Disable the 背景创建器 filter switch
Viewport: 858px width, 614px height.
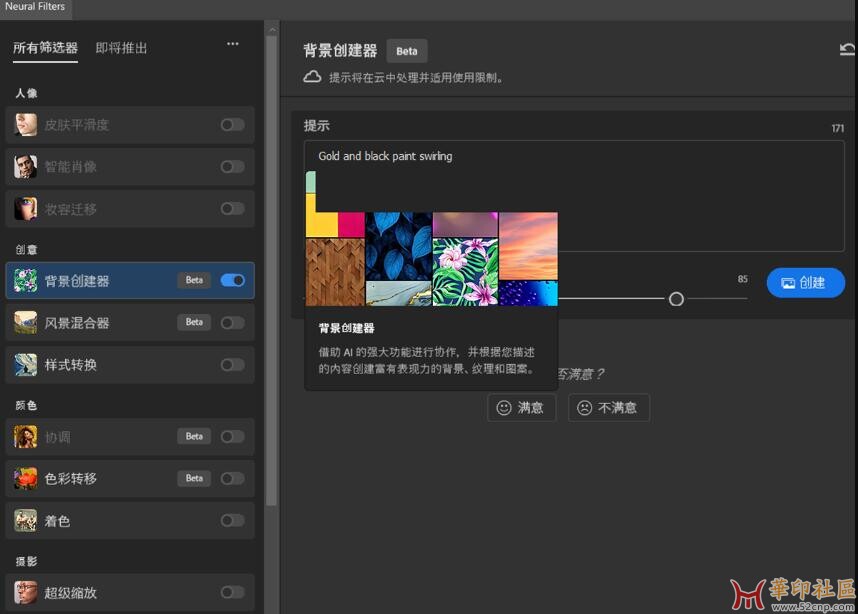pos(233,280)
